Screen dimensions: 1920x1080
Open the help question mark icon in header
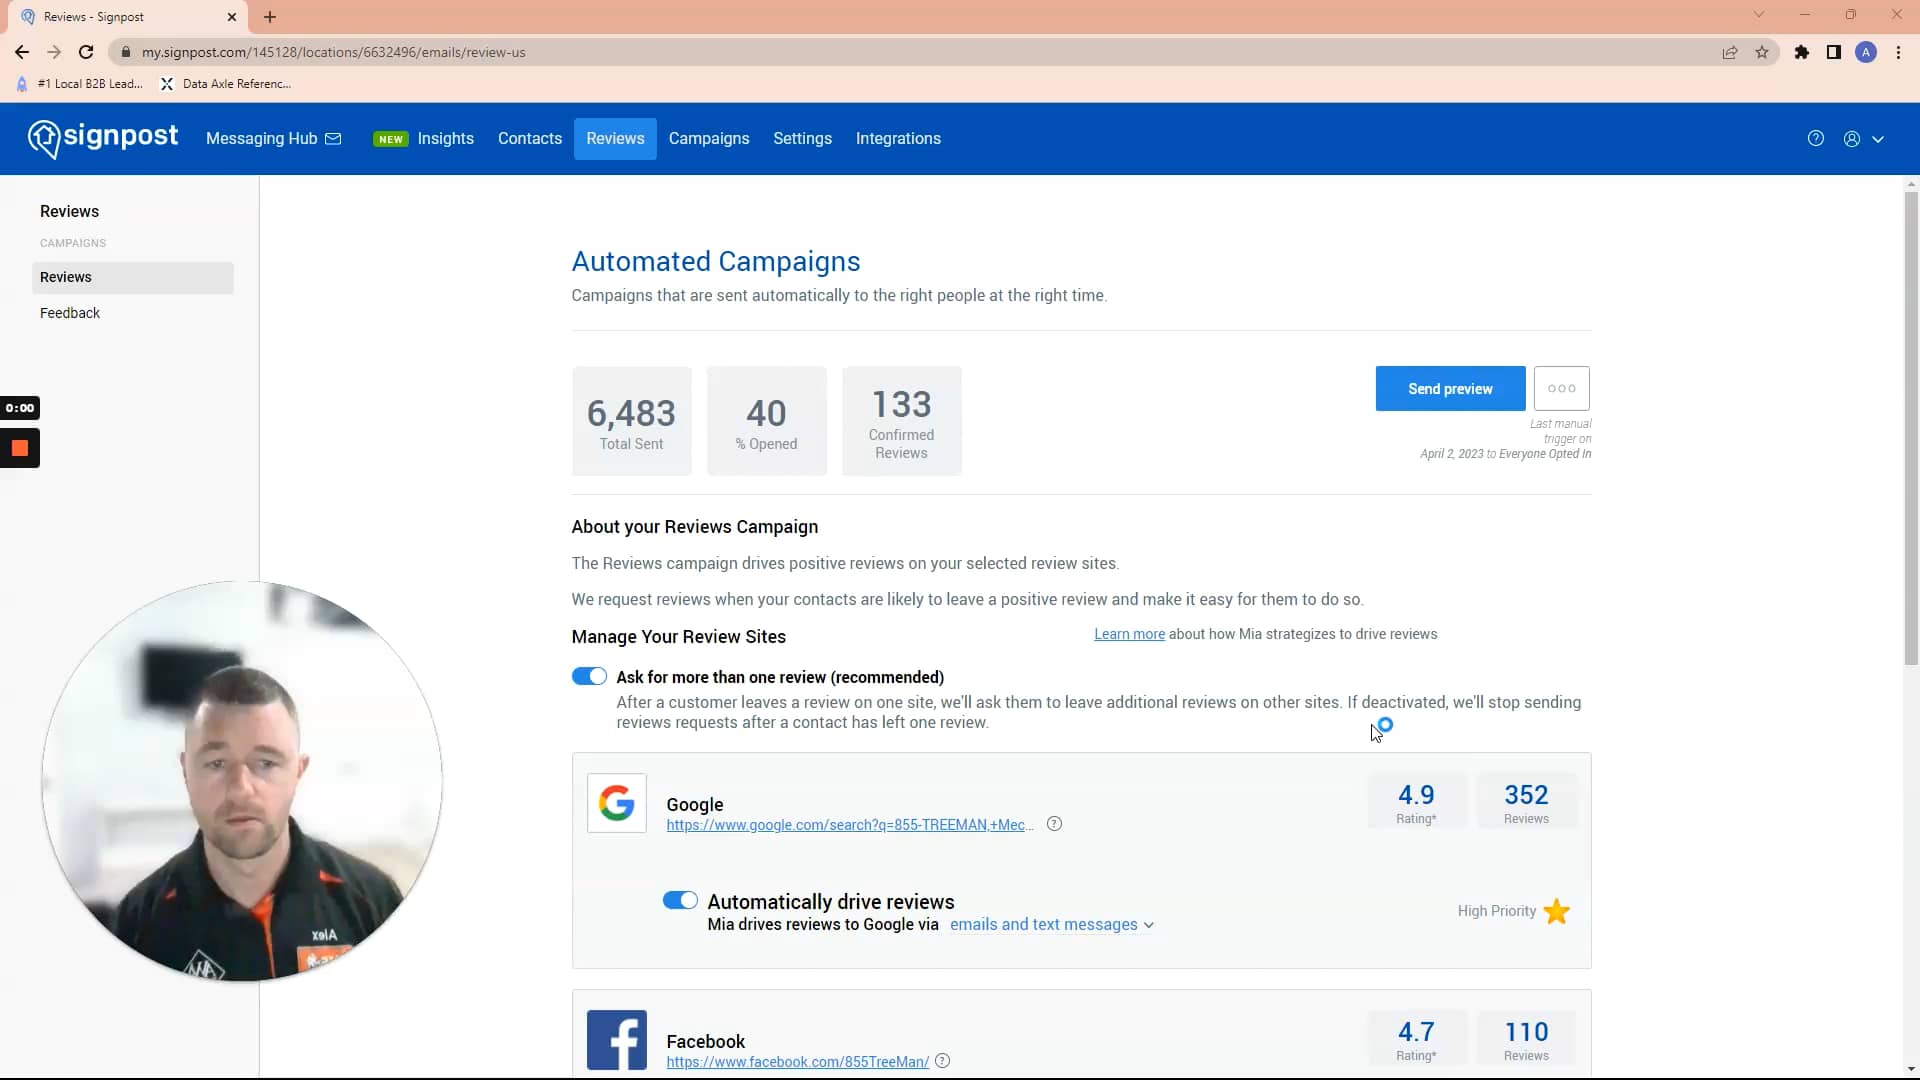(x=1815, y=139)
